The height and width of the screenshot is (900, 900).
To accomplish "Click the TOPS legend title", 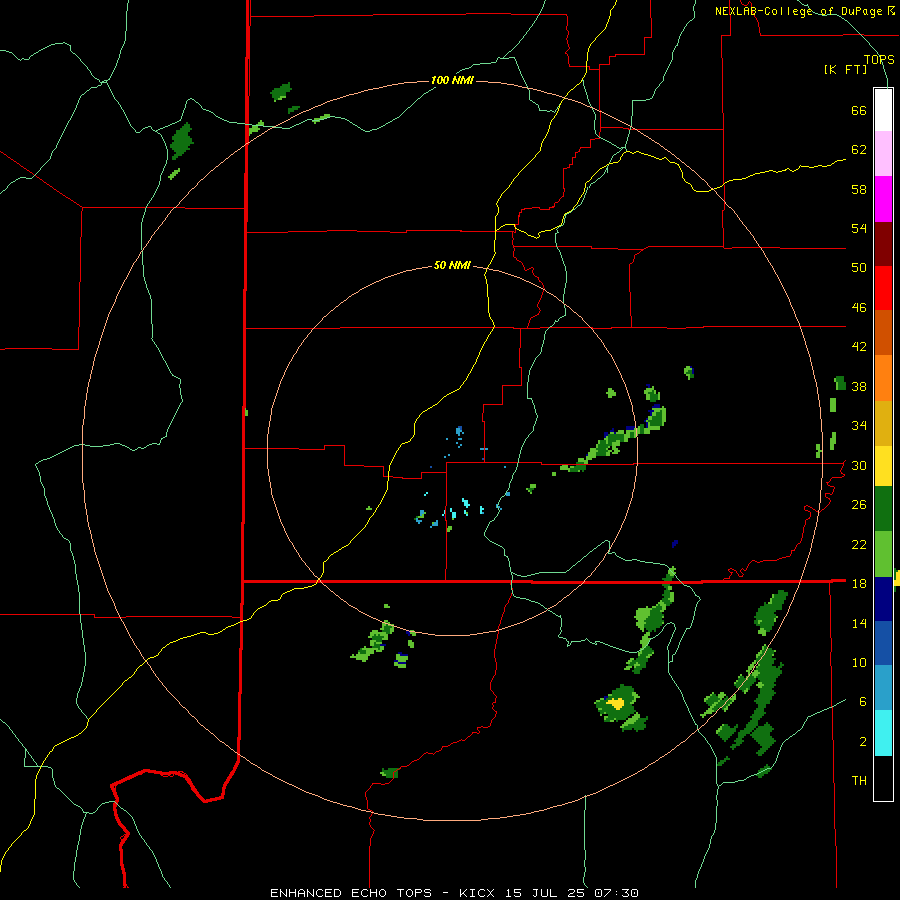I will click(879, 59).
